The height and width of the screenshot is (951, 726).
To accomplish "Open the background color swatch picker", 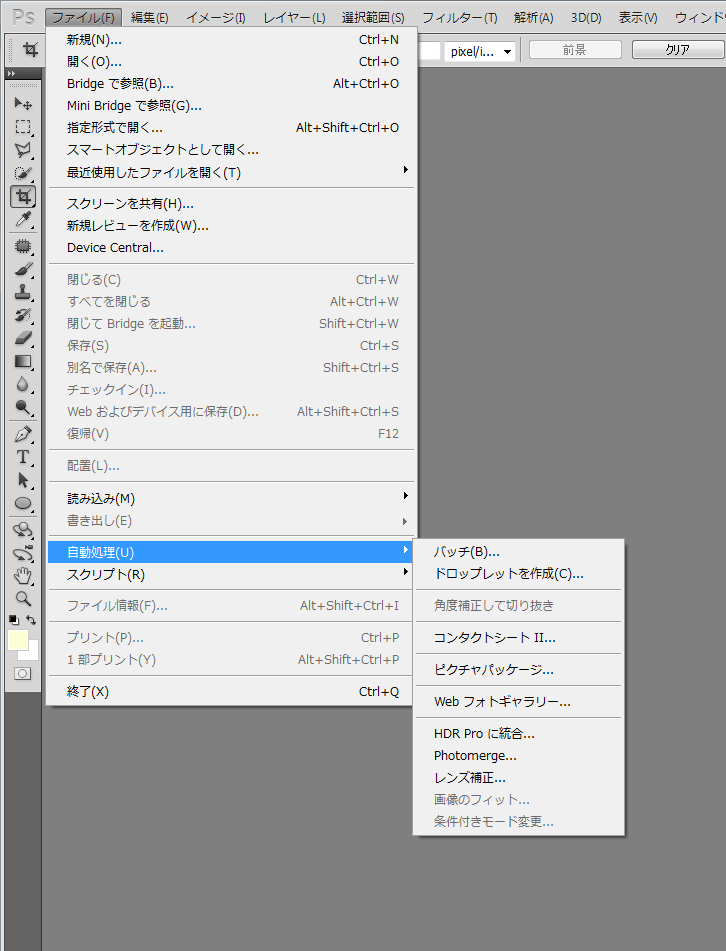I will (32, 653).
